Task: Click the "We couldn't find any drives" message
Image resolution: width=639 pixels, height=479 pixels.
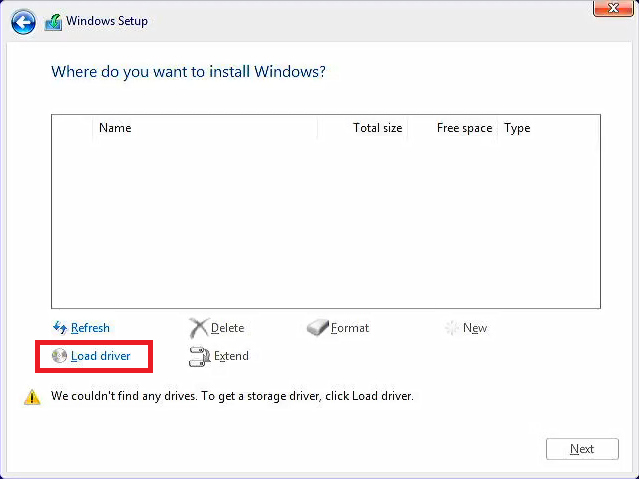Action: point(232,396)
